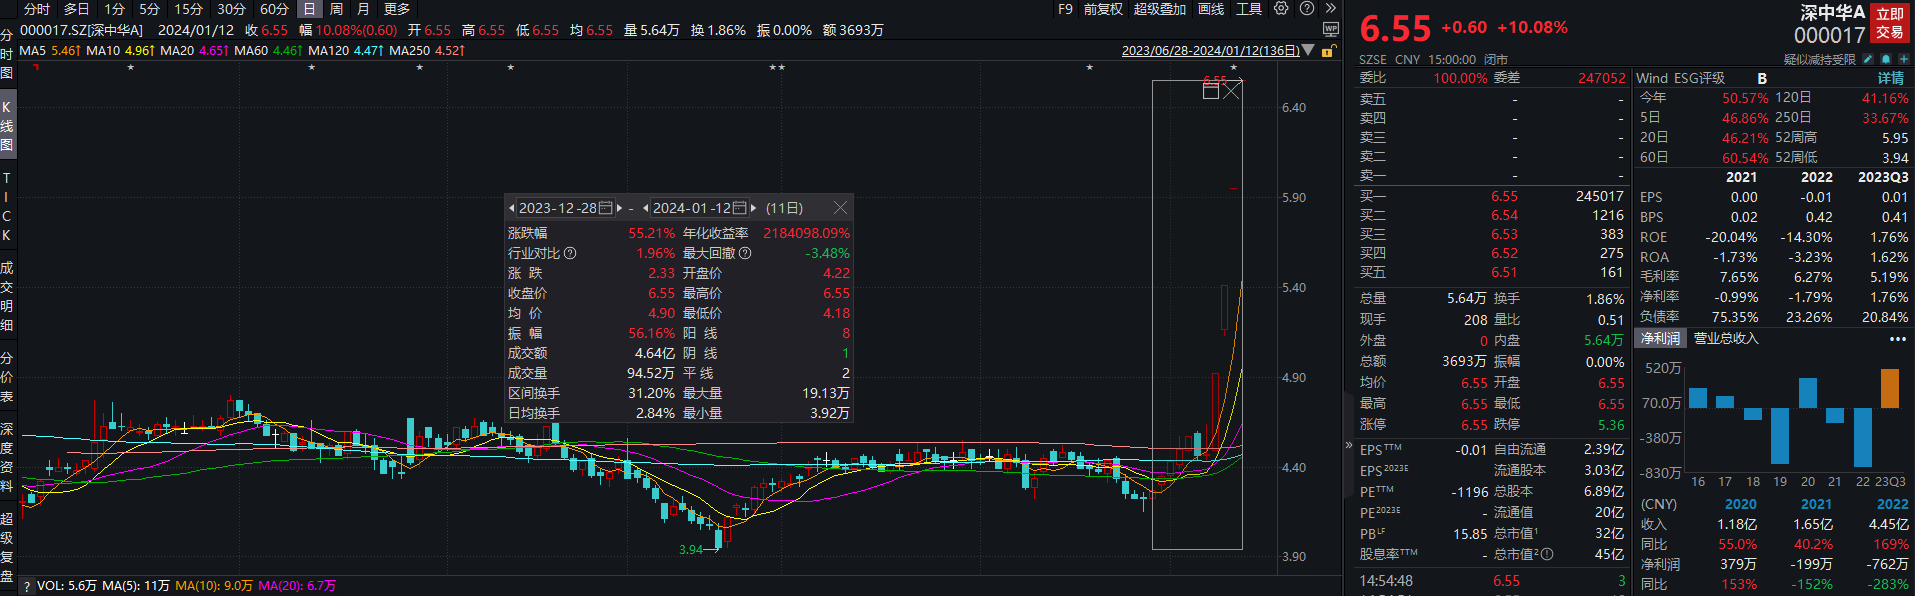Click the double-chevron icon in the top toolbar
Viewport: 1915px width, 596px height.
point(1330,8)
